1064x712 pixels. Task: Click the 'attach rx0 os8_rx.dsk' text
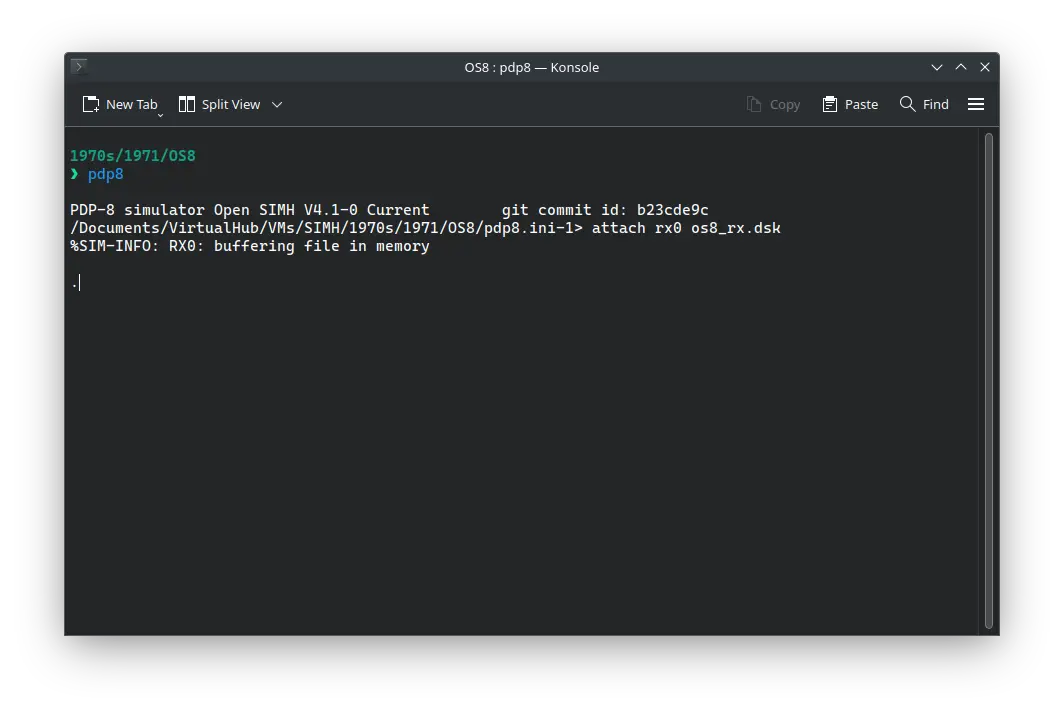(686, 228)
